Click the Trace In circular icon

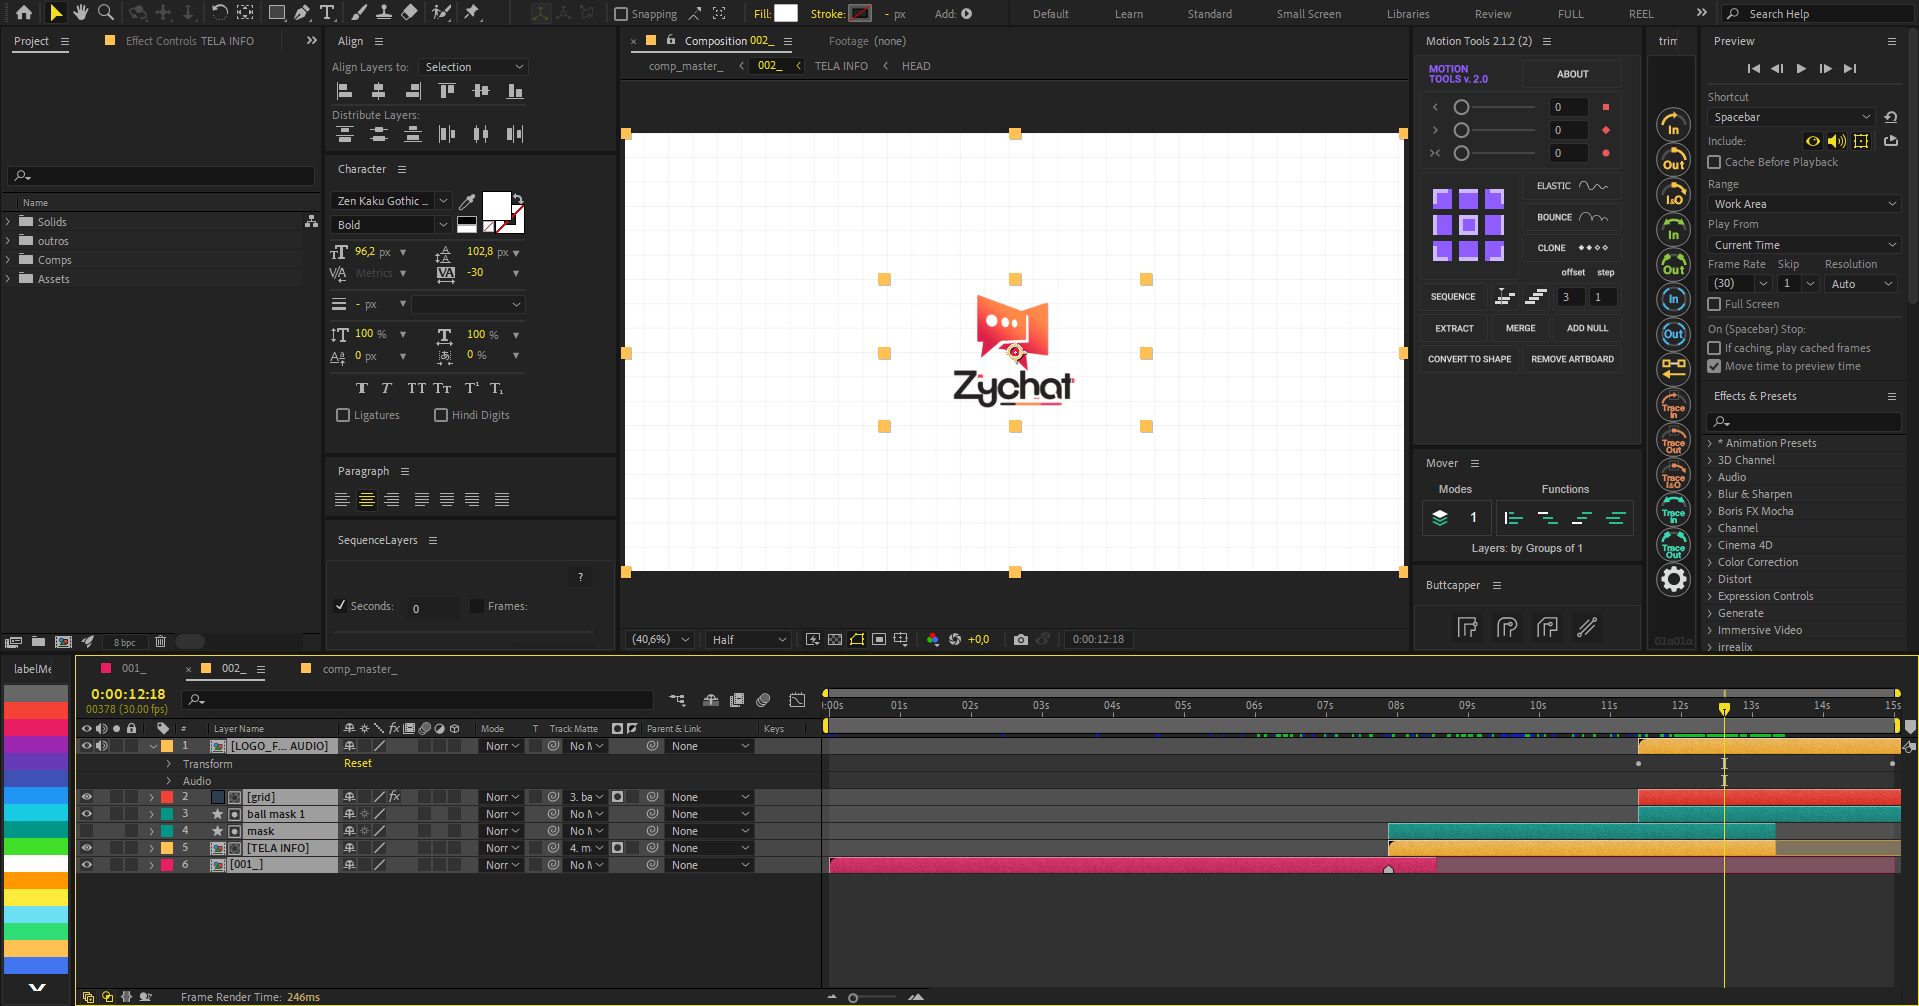tap(1673, 405)
